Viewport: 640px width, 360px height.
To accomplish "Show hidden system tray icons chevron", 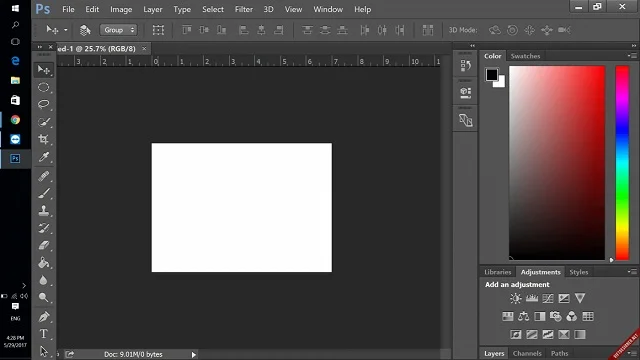I will point(24,285).
